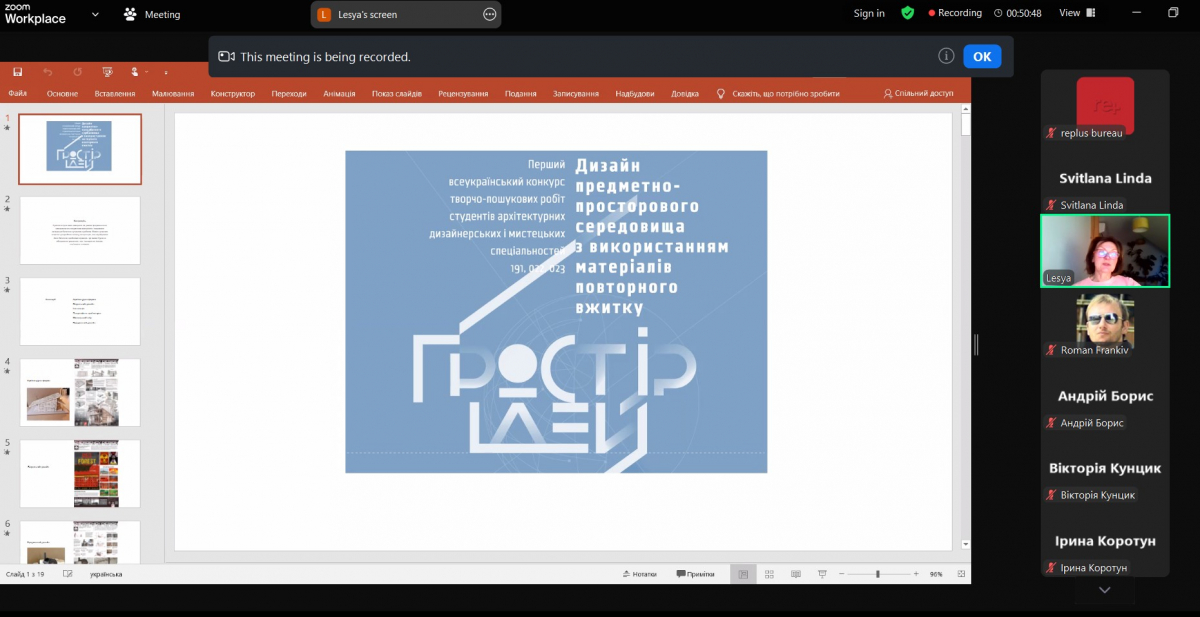Screen dimensions: 1200x617
Task: Click the green encryption shield icon
Action: pyautogui.click(x=907, y=13)
